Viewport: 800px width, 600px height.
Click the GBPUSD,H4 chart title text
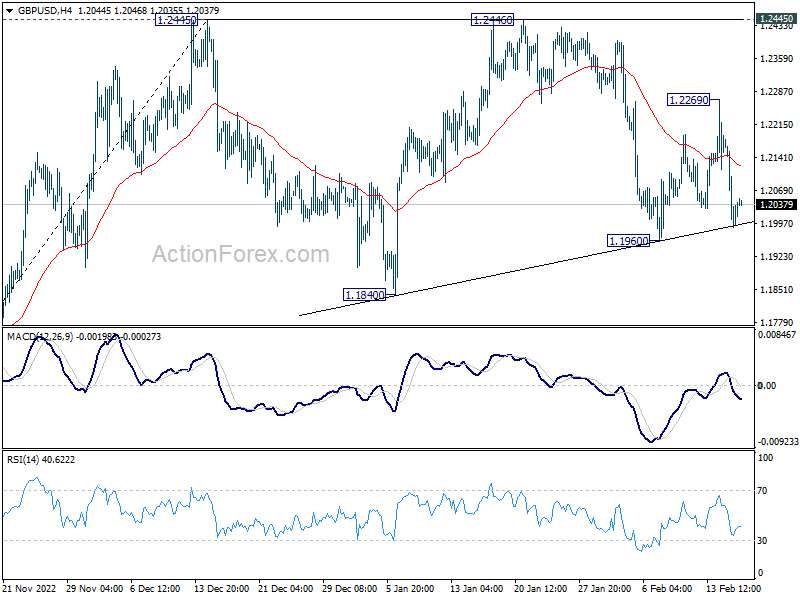point(45,10)
